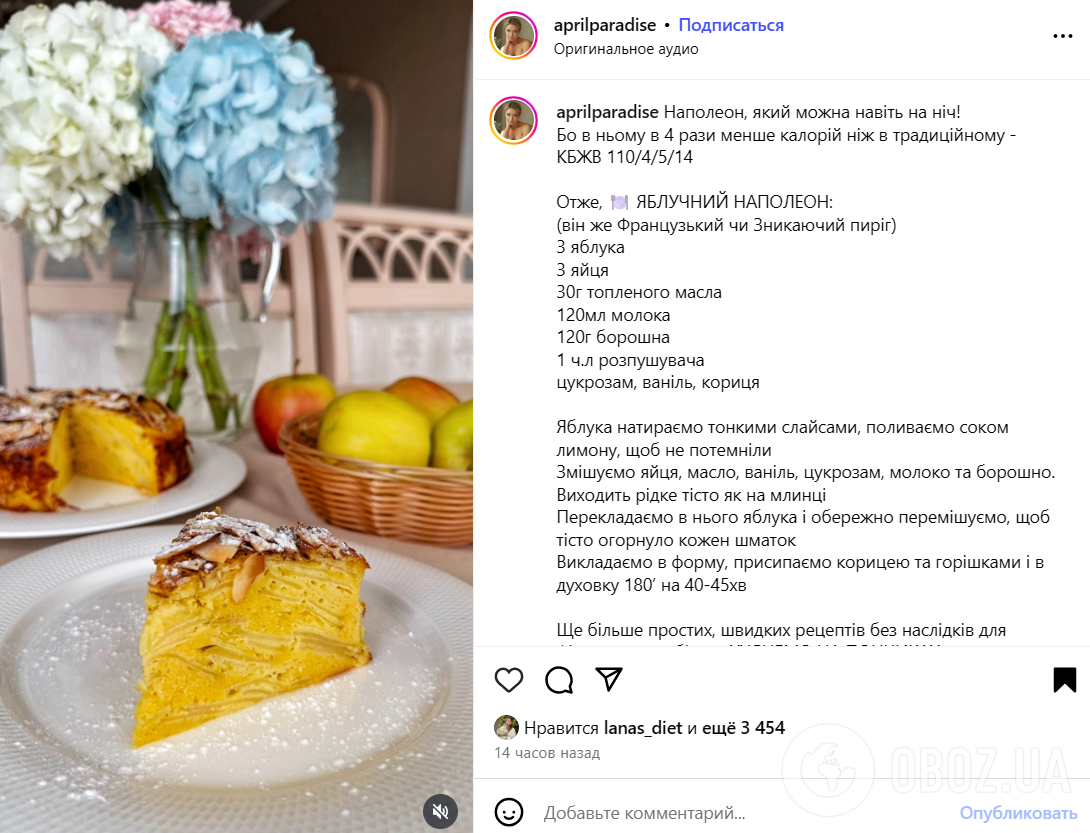Like the post with heart icon
The width and height of the screenshot is (1090, 833).
(x=509, y=679)
